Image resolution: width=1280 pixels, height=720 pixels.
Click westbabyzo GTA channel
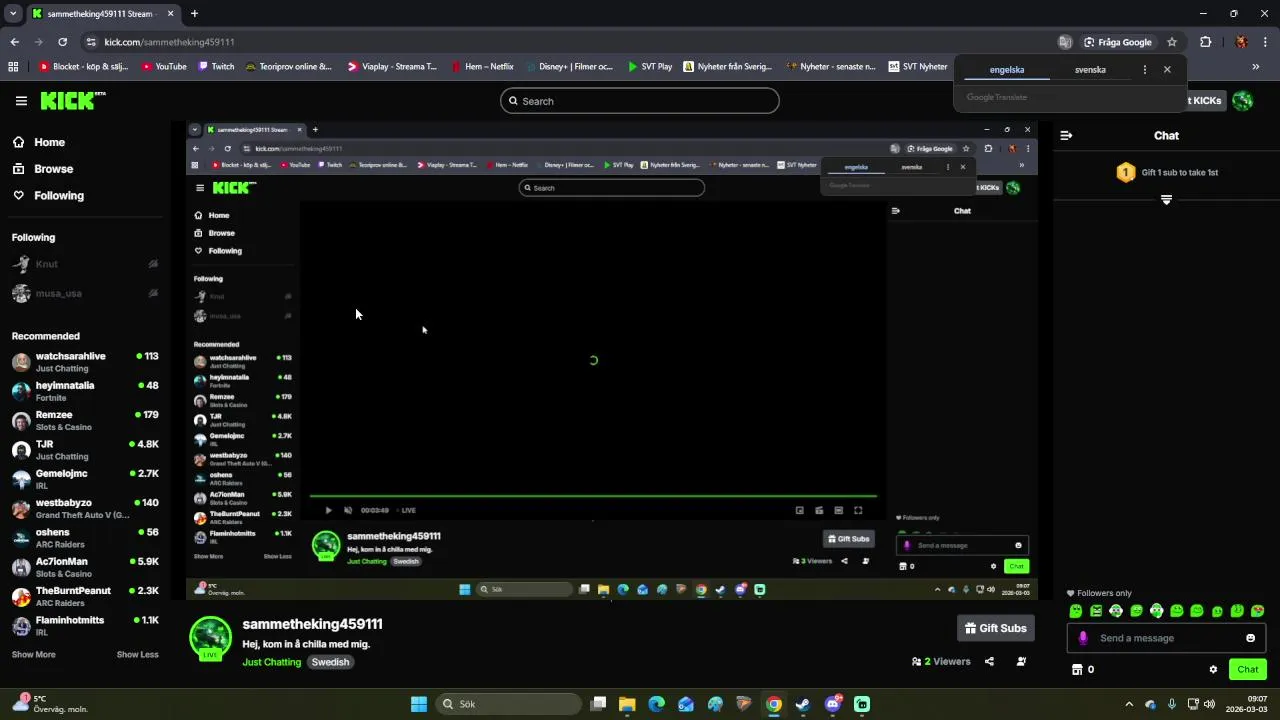tap(85, 508)
